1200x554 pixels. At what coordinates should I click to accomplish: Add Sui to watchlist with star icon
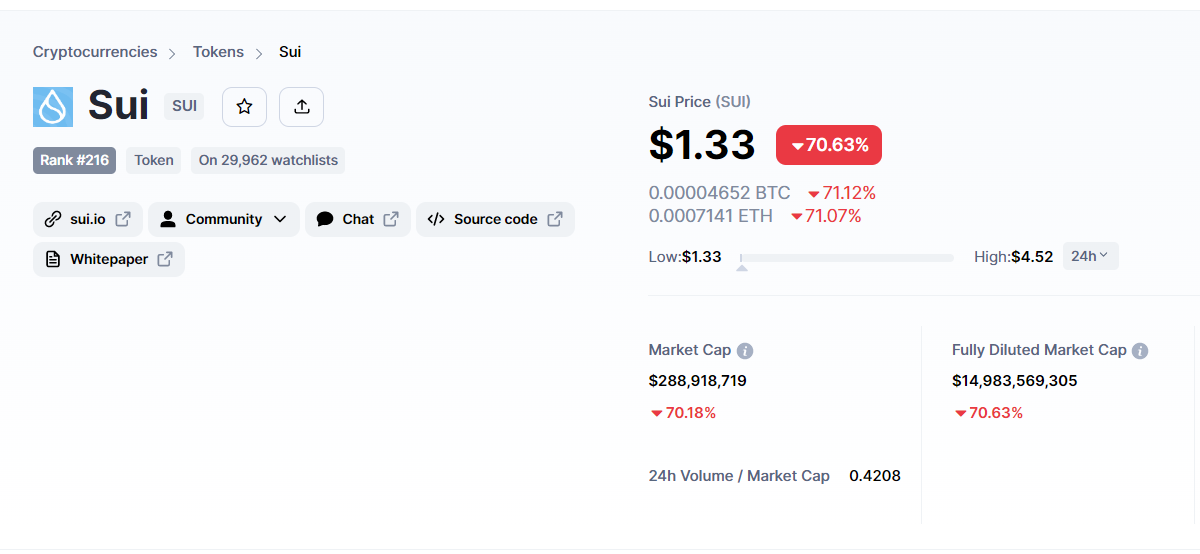[244, 106]
